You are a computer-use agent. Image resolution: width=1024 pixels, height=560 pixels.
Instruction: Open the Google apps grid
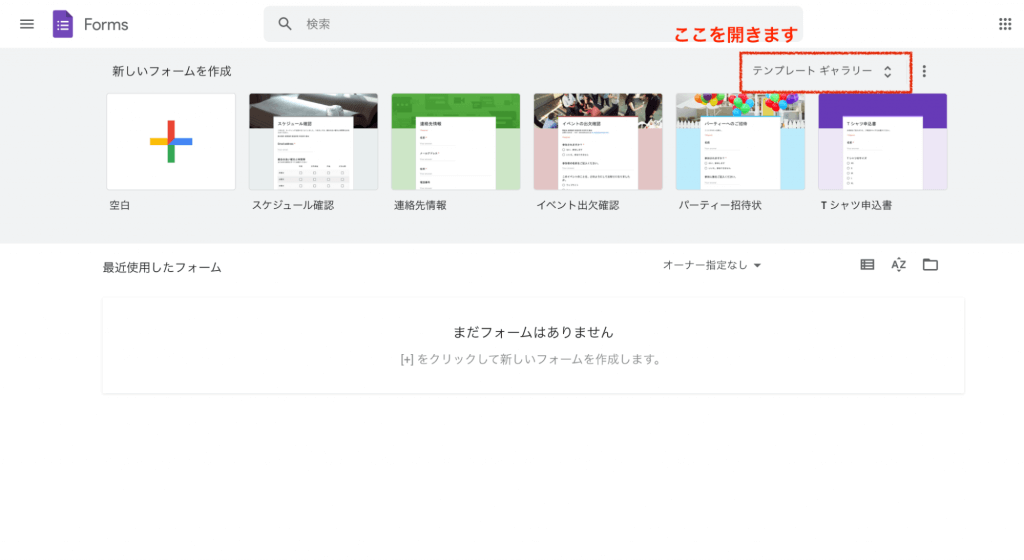pyautogui.click(x=1005, y=24)
